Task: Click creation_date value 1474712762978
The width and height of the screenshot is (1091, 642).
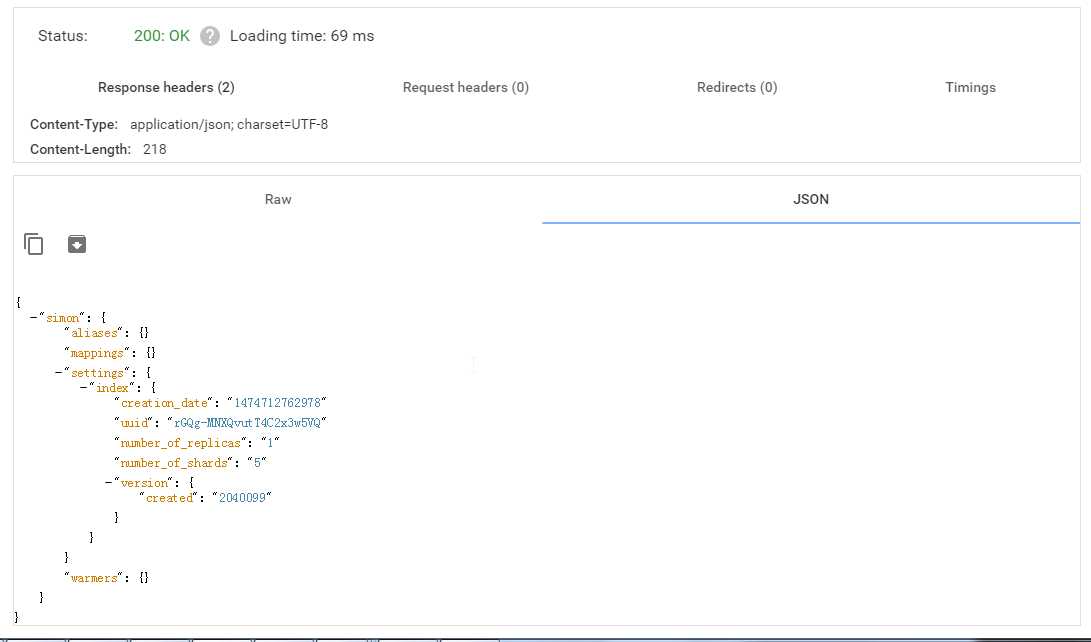Action: 277,403
